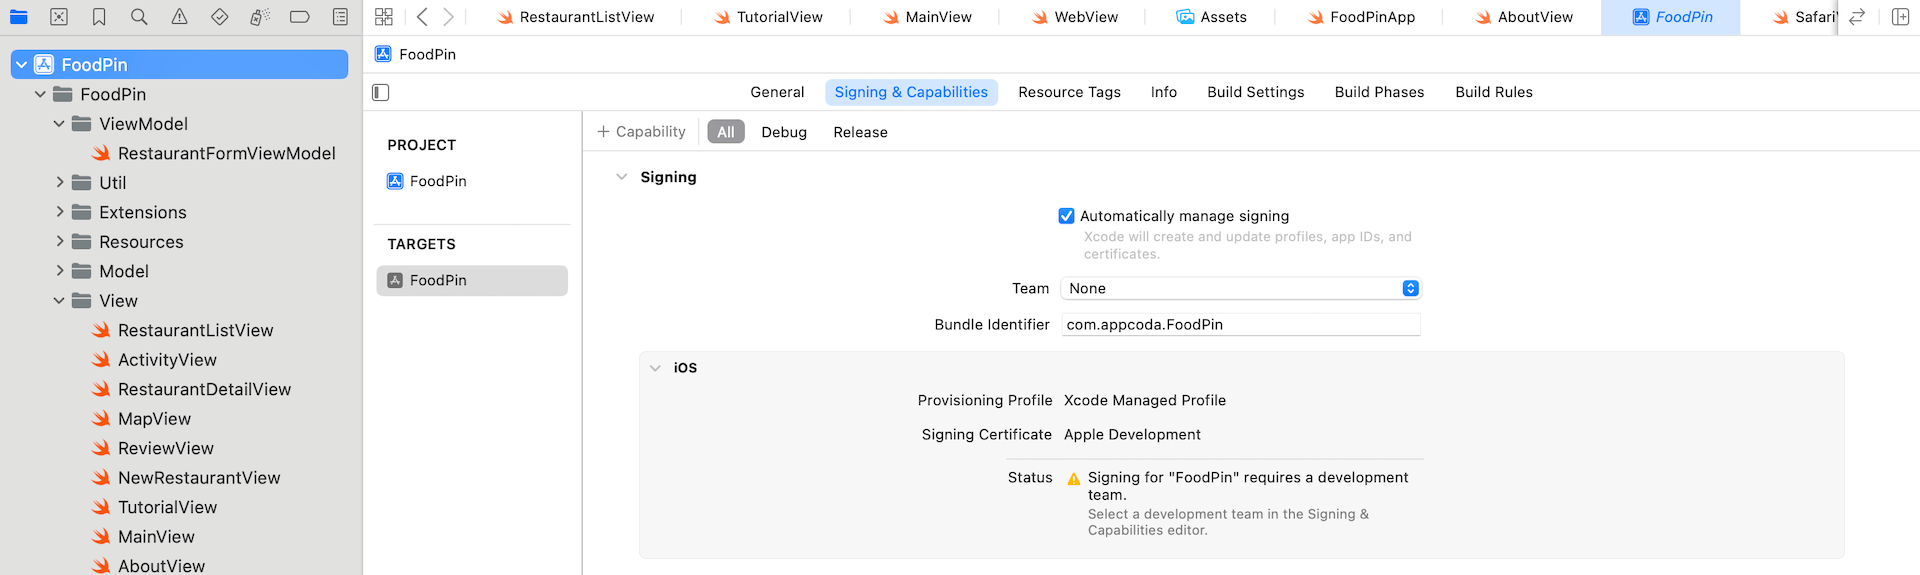
Task: Click the related items grid icon
Action: [x=384, y=17]
